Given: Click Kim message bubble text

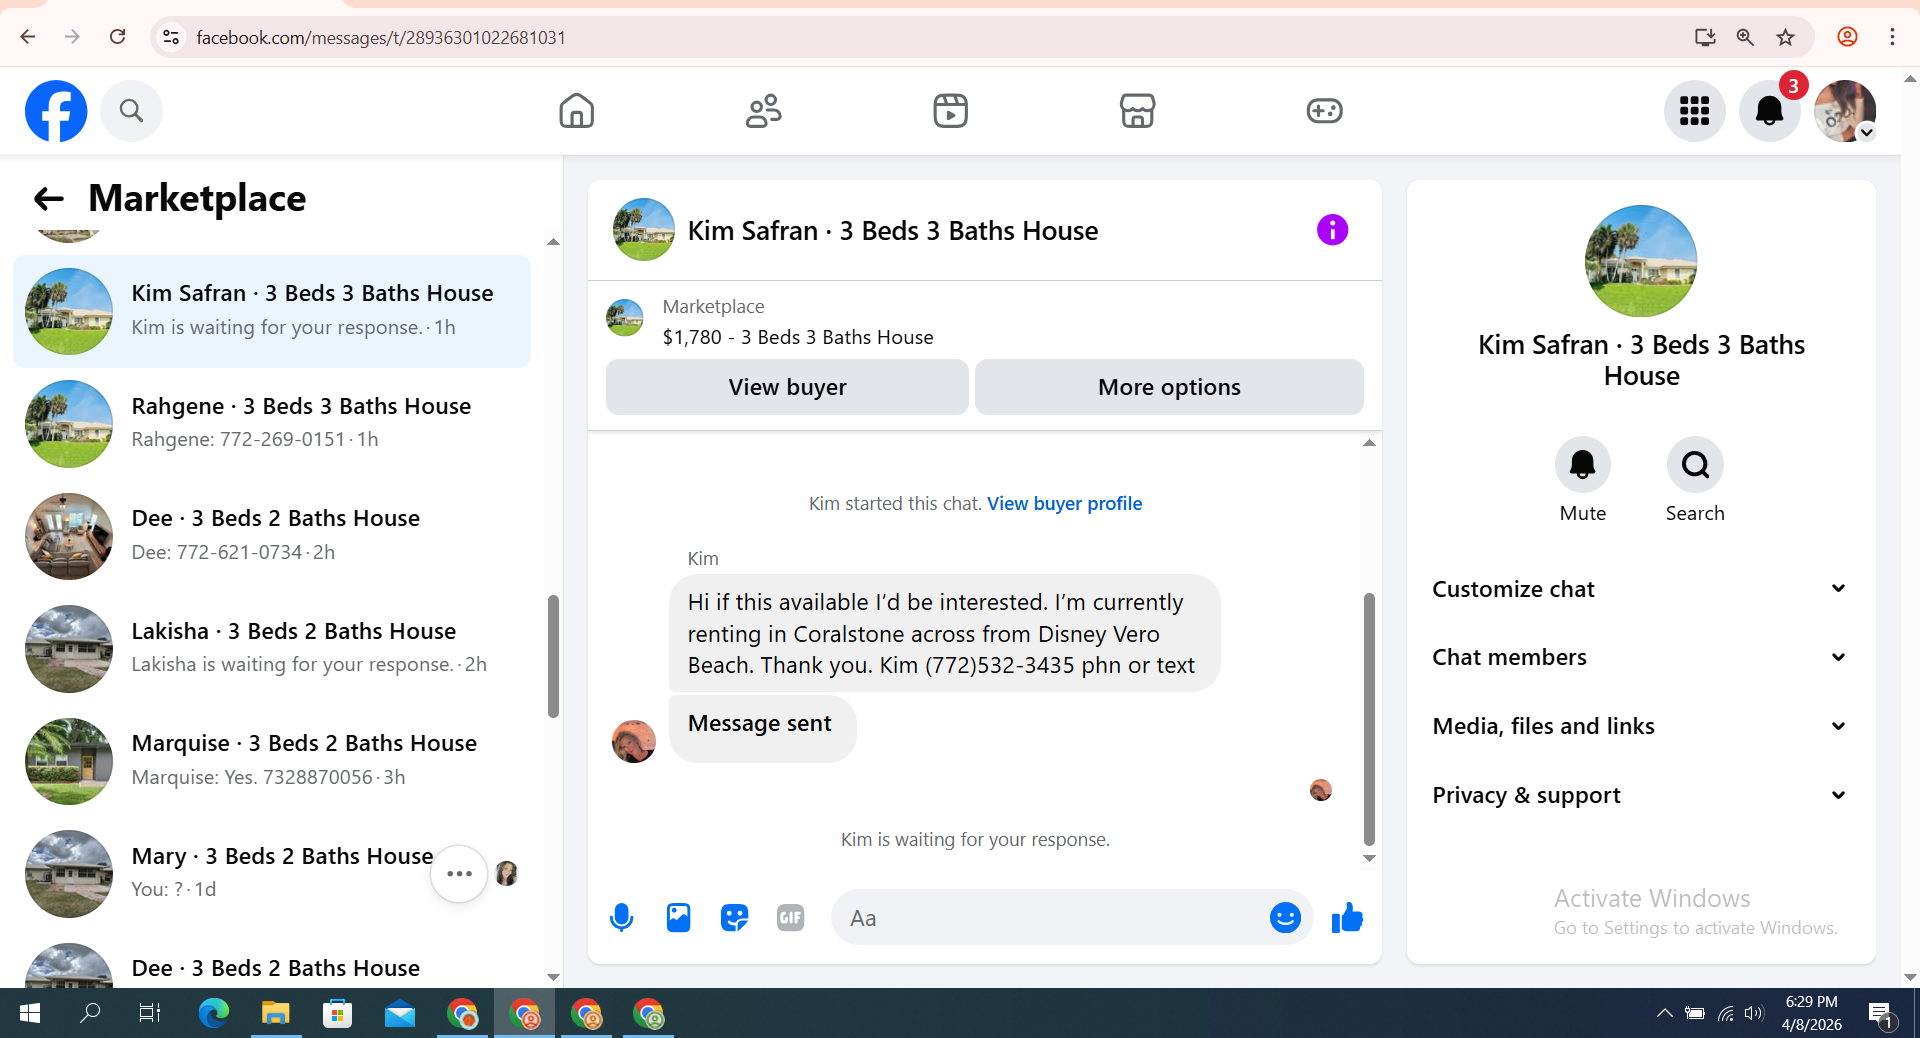Looking at the screenshot, I should click(x=943, y=633).
